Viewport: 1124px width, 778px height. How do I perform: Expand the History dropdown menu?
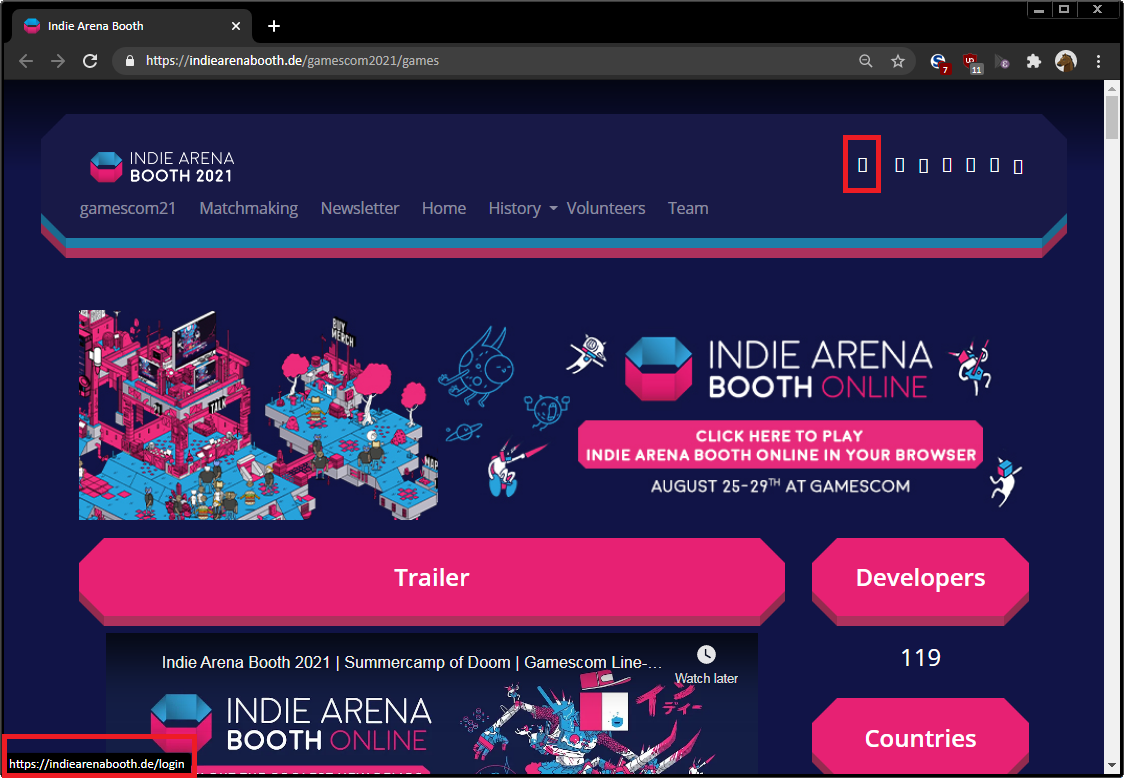(523, 208)
